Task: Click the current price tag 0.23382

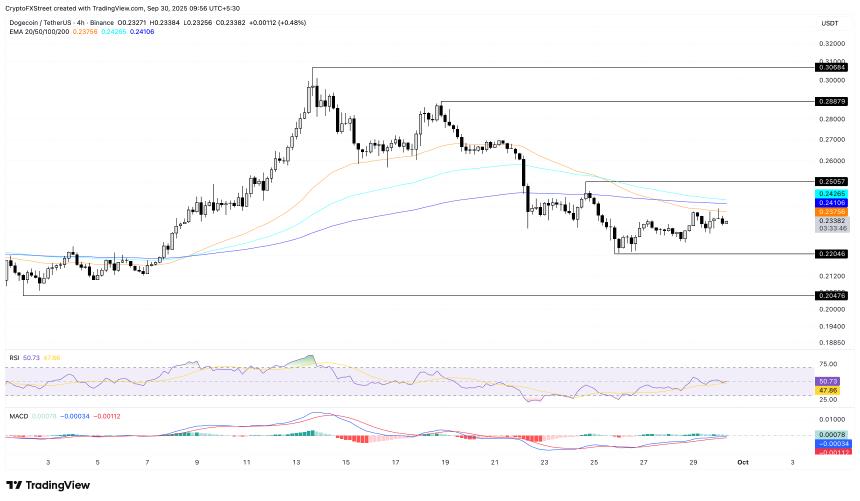Action: tap(831, 221)
